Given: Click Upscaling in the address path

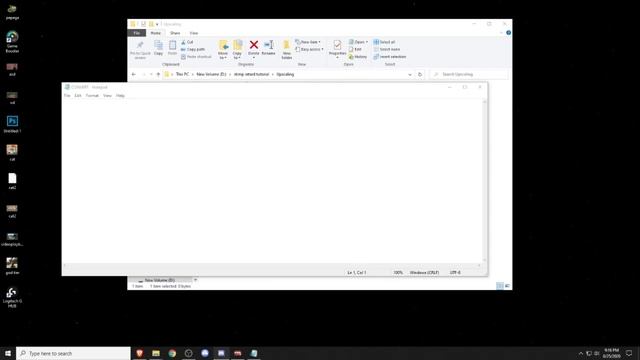Looking at the screenshot, I should (x=285, y=74).
